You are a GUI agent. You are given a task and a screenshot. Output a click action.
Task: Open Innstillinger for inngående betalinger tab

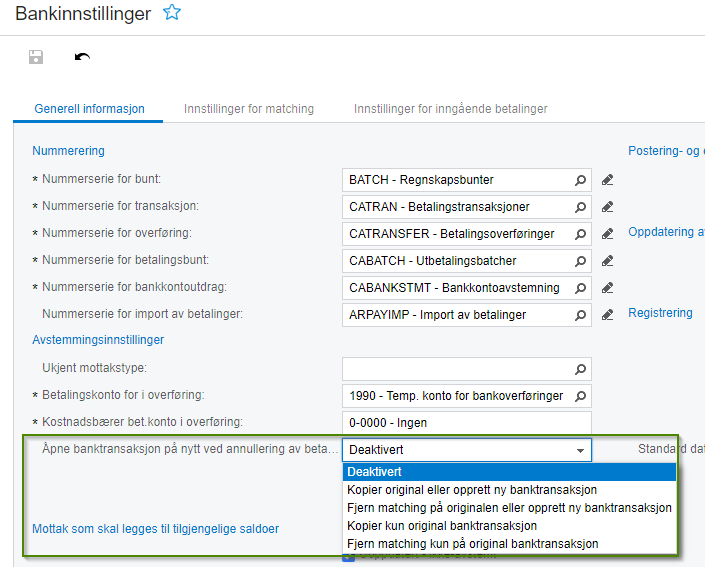click(450, 109)
